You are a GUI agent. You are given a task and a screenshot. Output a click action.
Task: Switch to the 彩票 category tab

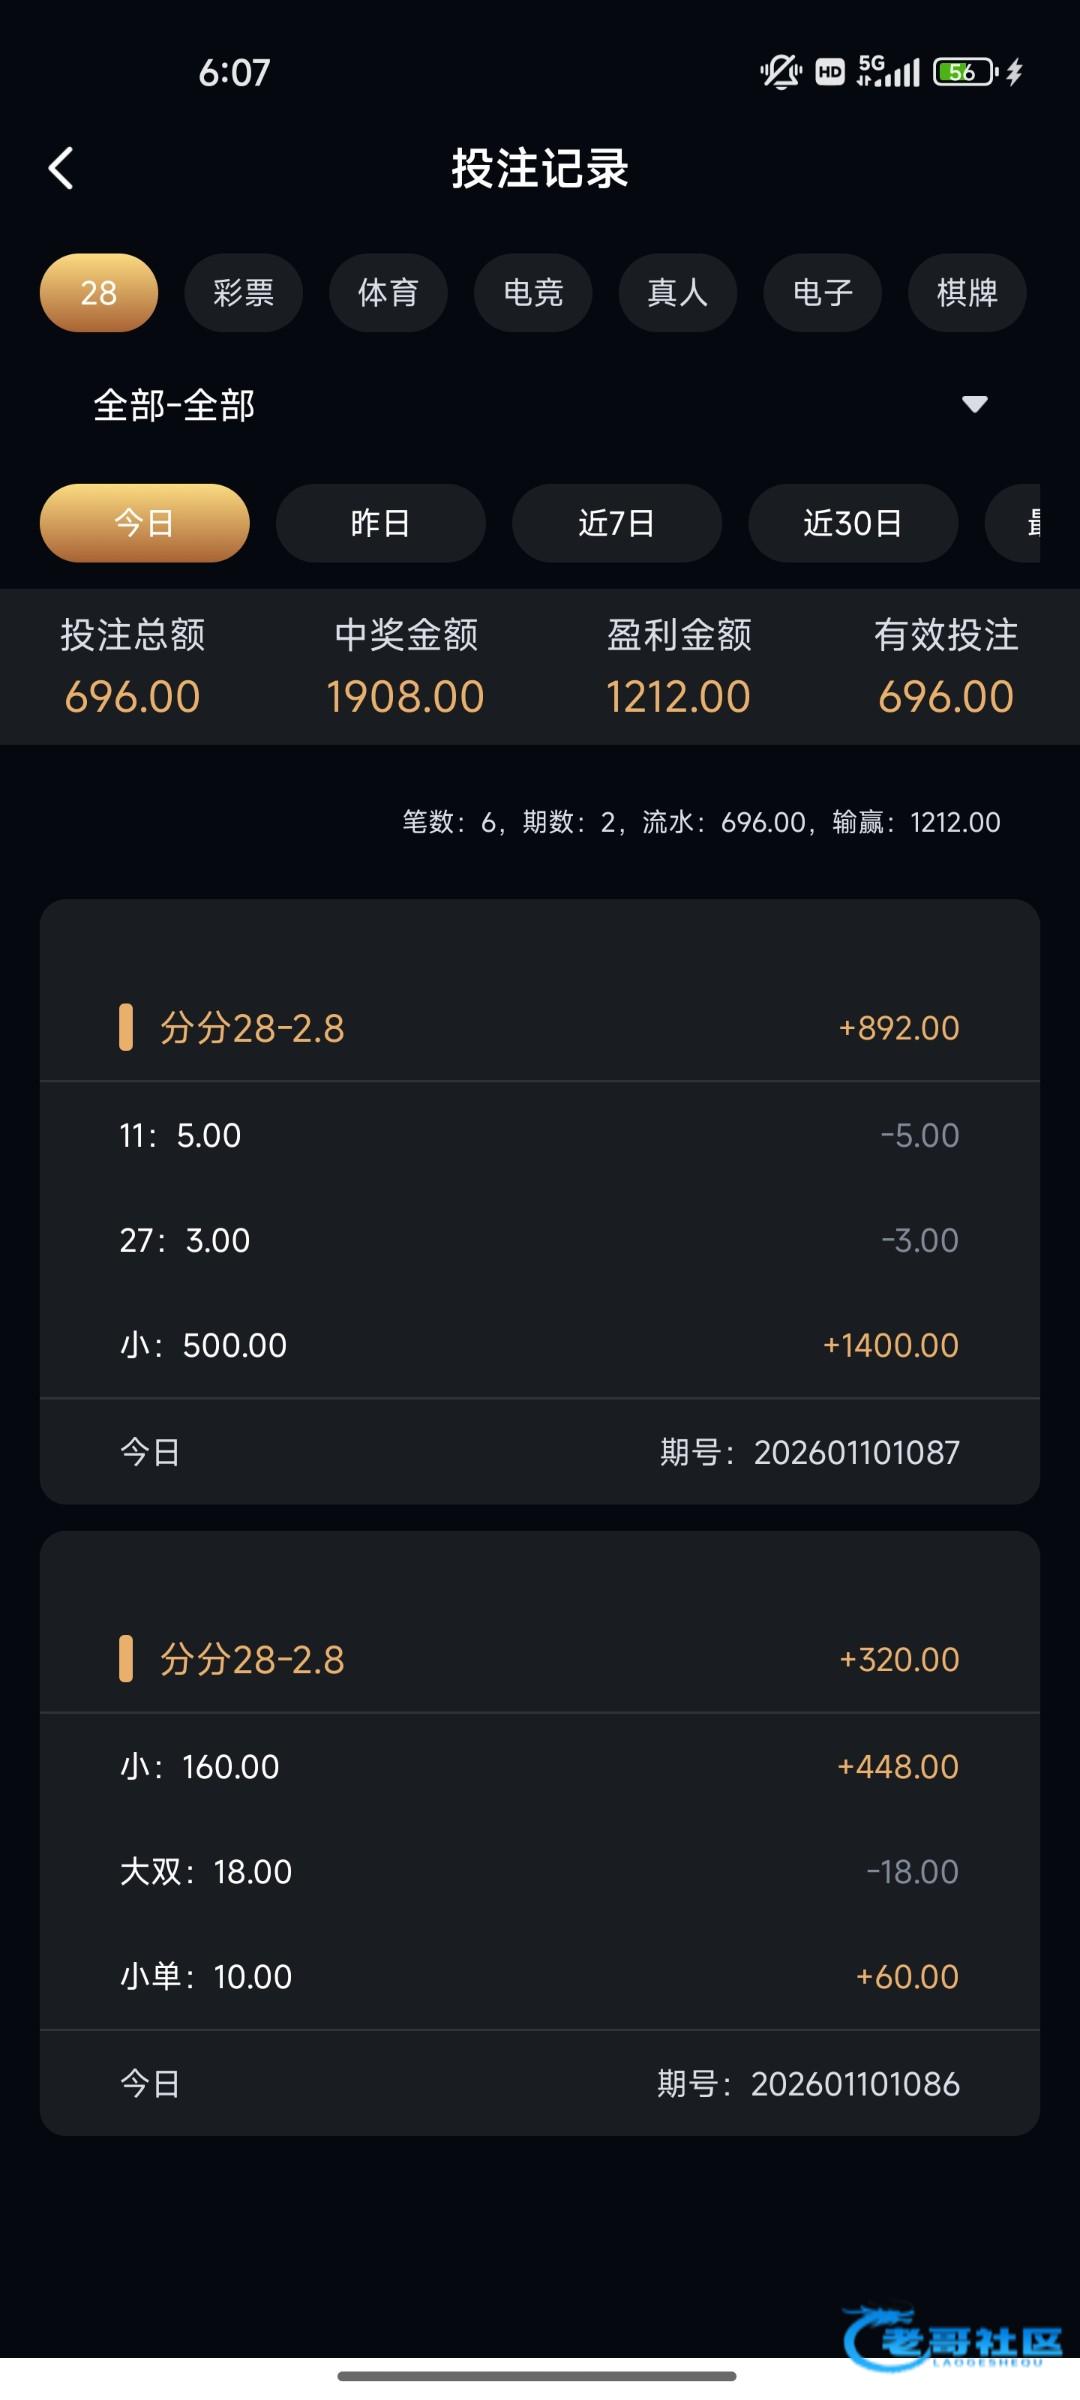(x=243, y=293)
